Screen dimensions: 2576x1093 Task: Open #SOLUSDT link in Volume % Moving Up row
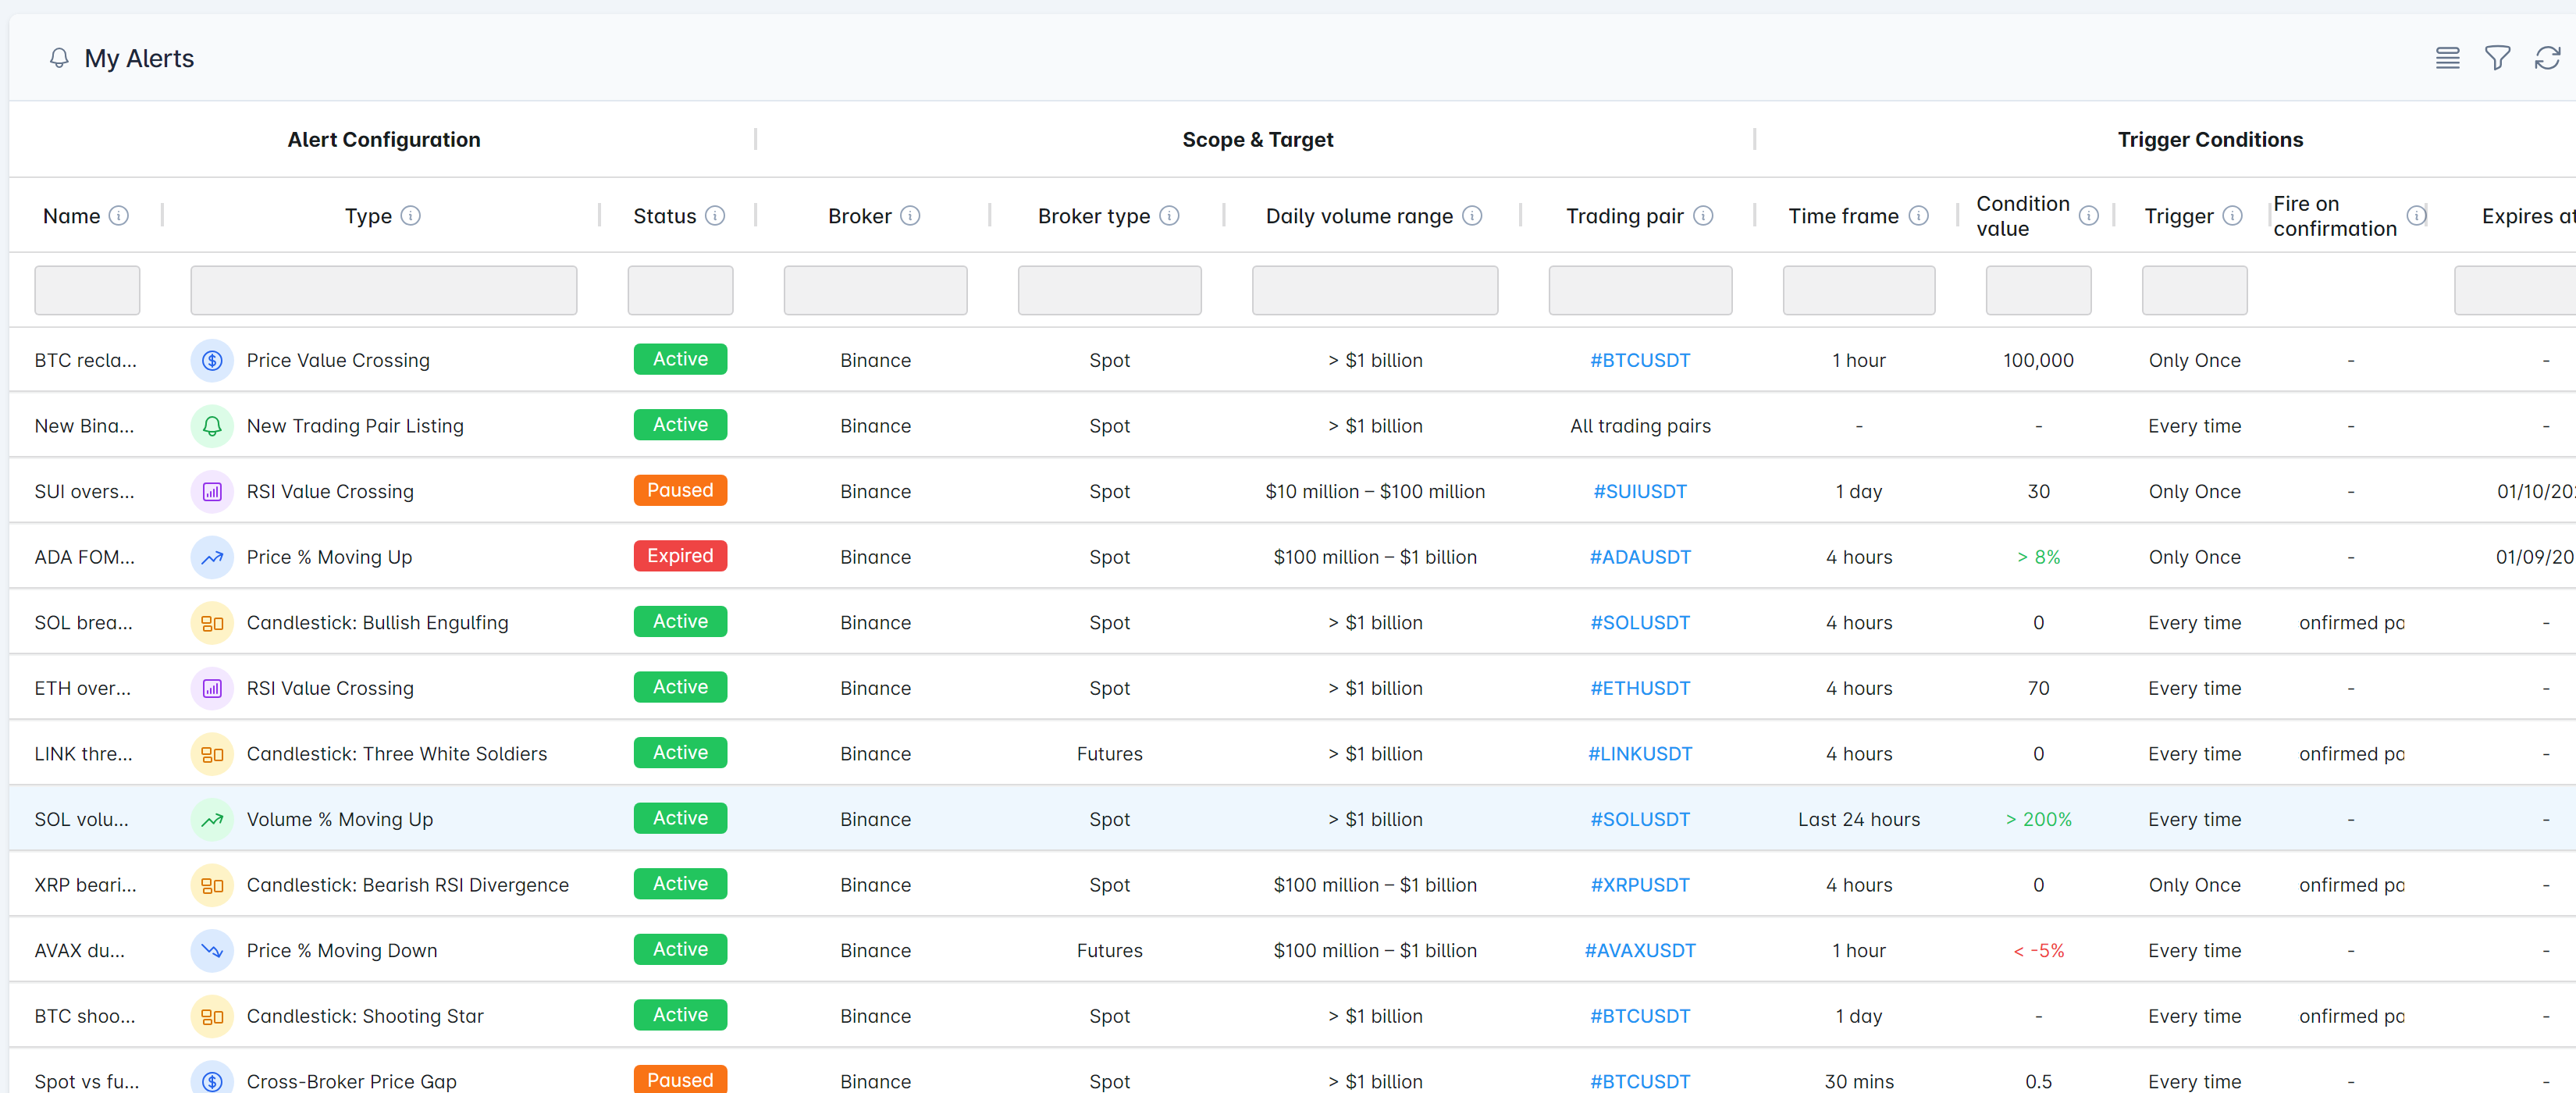(1640, 819)
